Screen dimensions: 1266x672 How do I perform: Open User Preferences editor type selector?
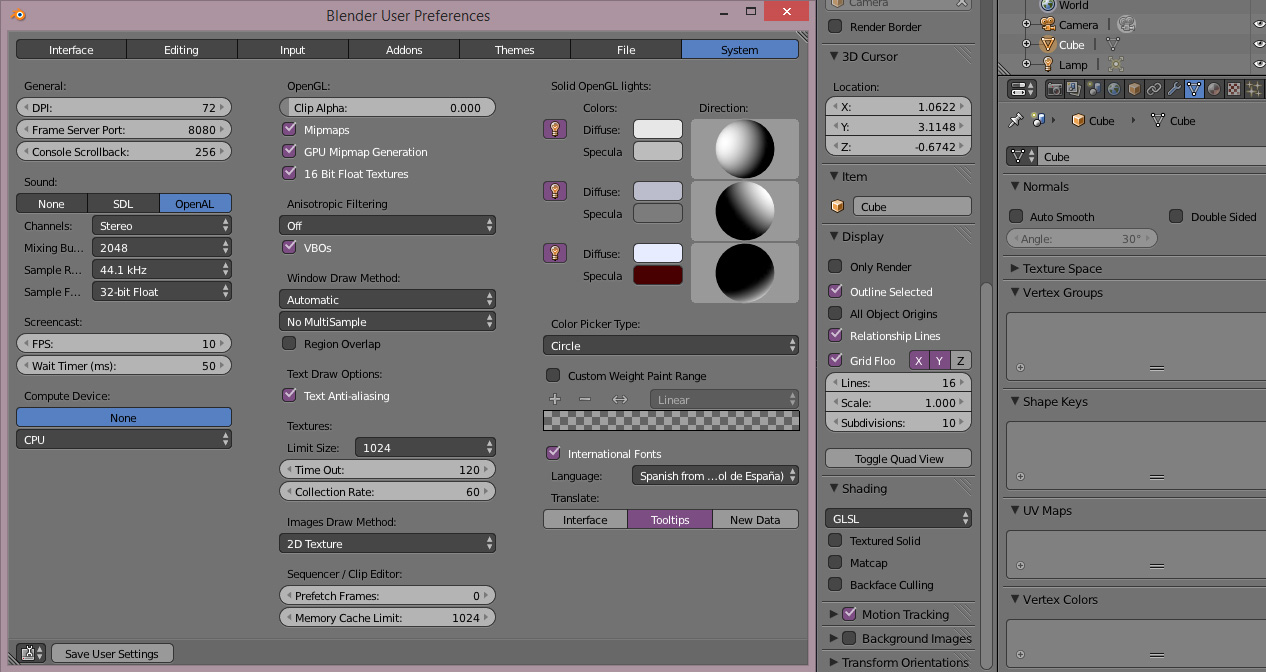click(31, 653)
